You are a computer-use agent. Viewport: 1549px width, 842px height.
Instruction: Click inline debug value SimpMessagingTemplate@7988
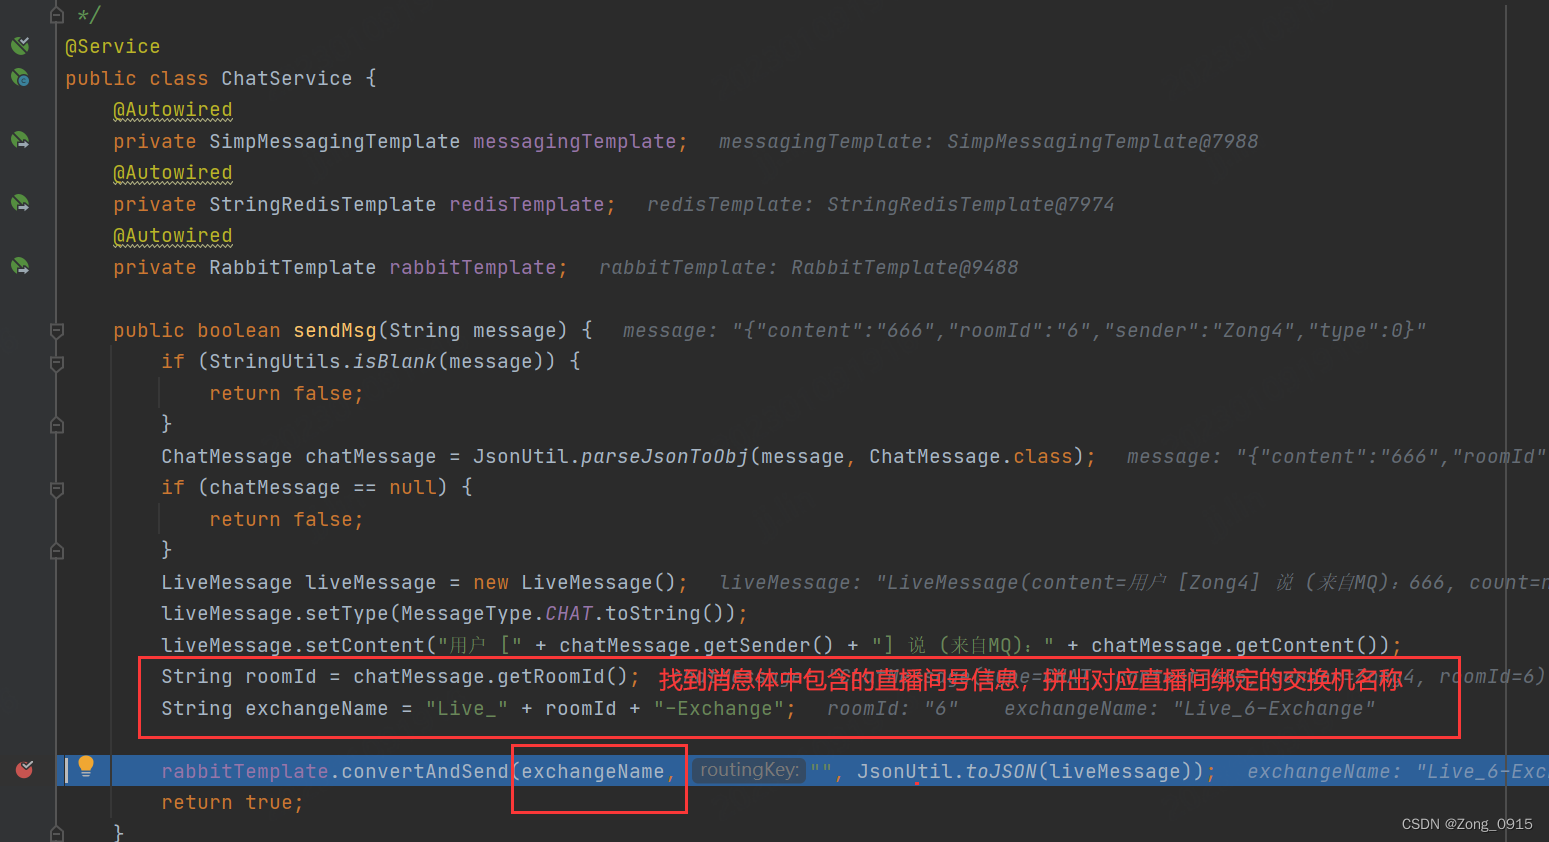pos(1102,141)
